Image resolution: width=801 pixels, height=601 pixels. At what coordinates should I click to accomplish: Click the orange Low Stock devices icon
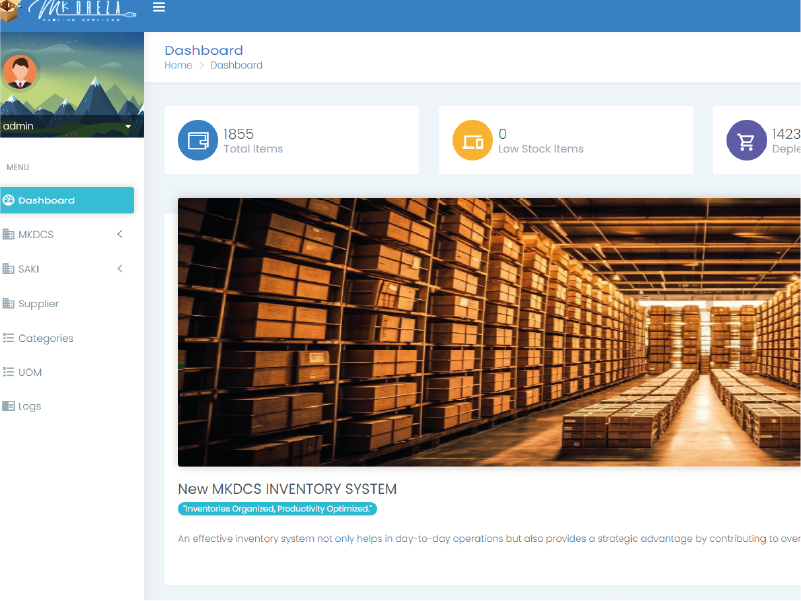[x=473, y=140]
